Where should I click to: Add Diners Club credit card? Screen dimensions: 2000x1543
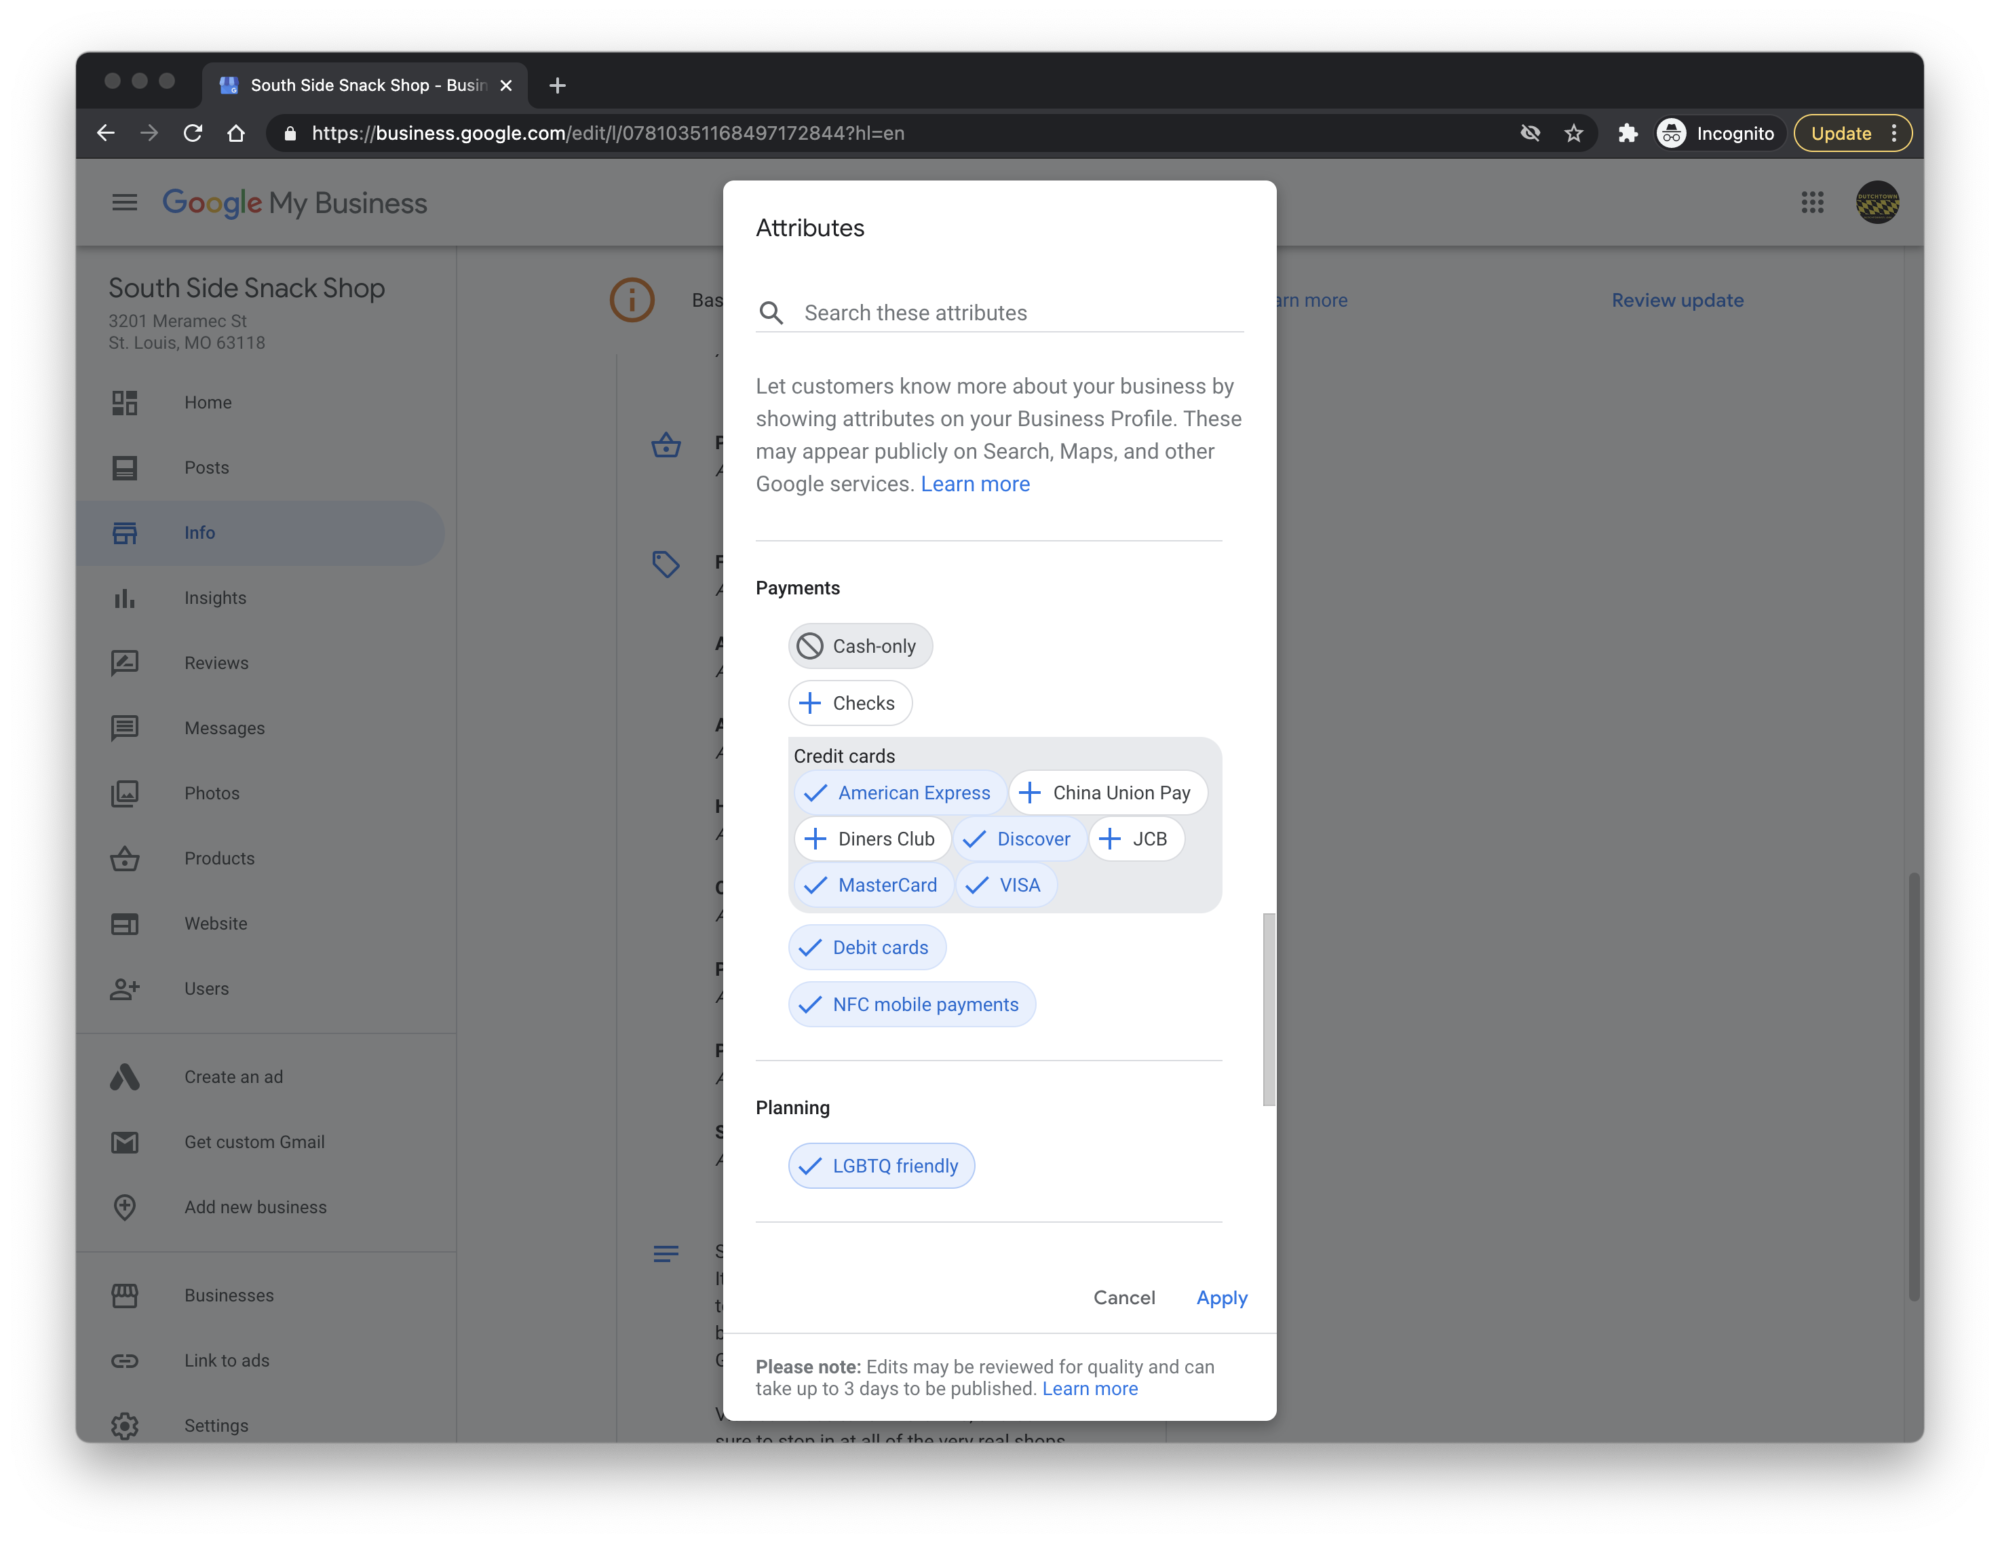(x=872, y=839)
